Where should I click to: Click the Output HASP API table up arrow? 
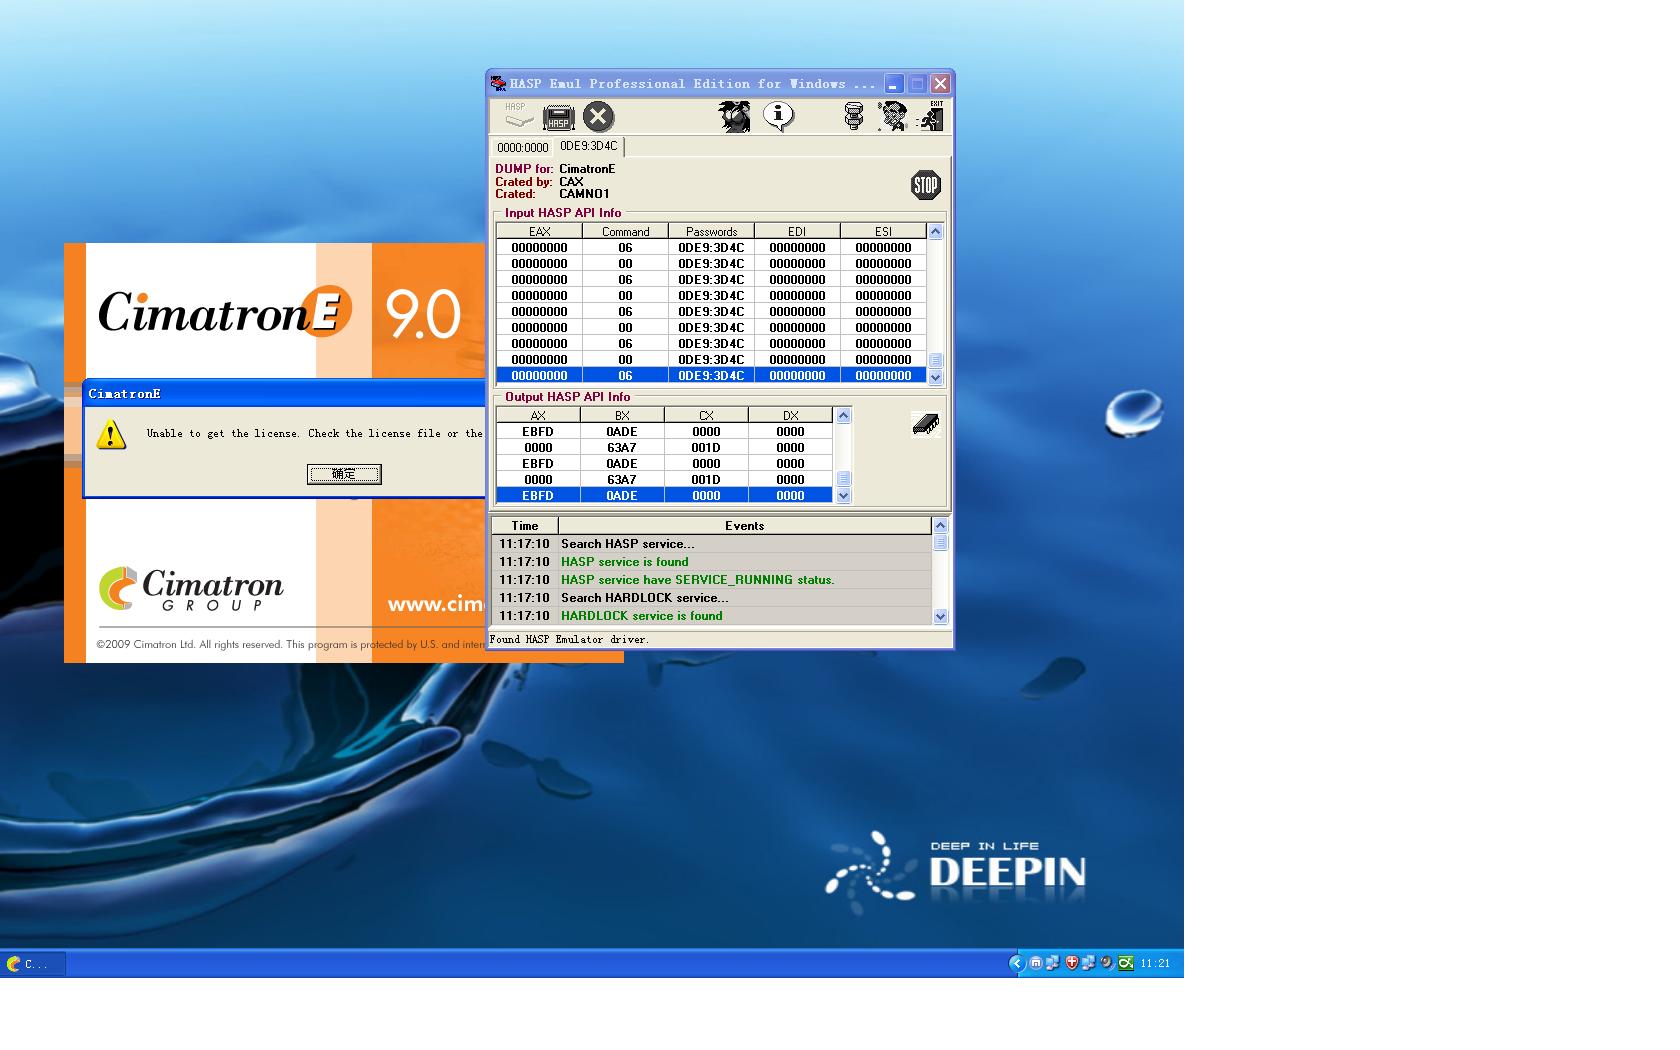coord(843,416)
